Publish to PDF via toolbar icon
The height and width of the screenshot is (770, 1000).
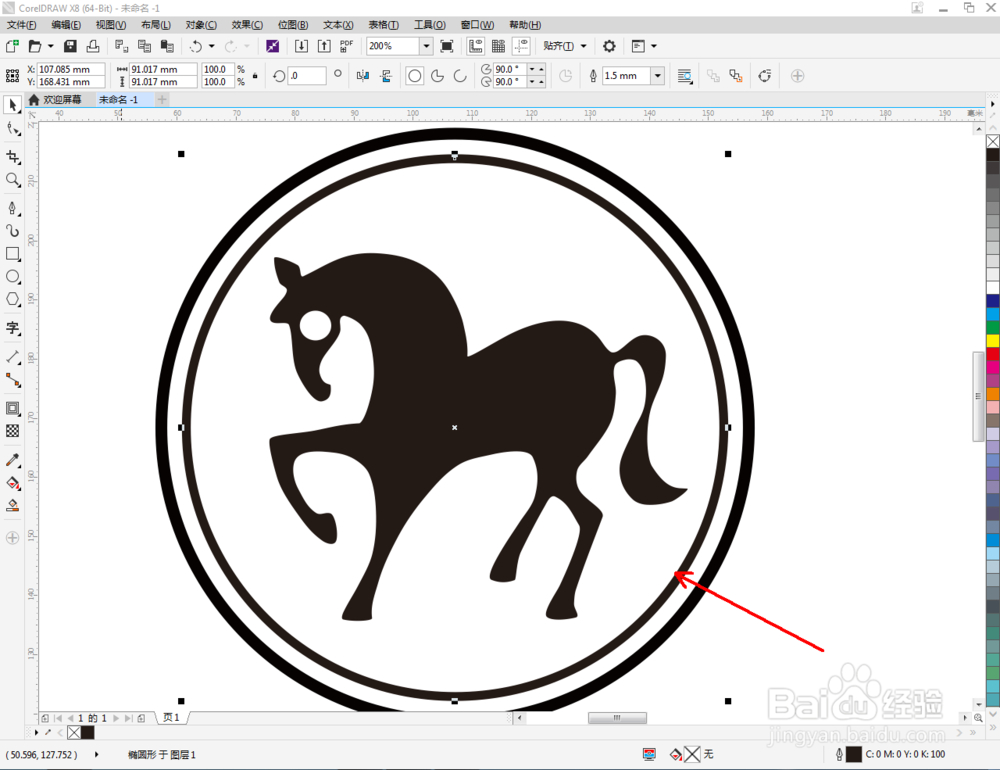point(346,46)
